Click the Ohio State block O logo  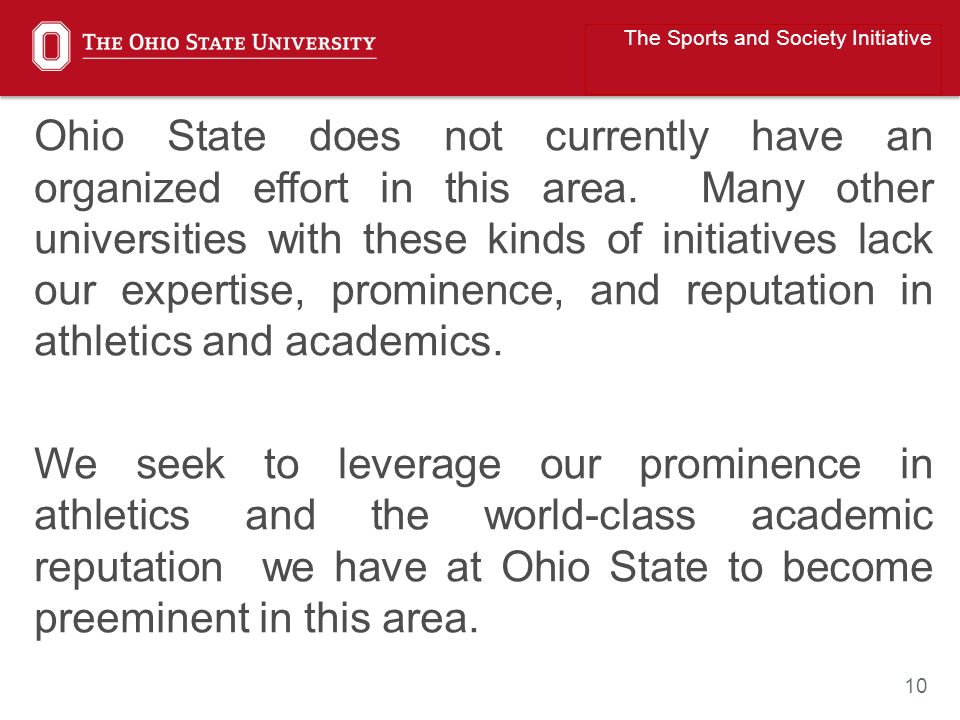click(x=51, y=46)
